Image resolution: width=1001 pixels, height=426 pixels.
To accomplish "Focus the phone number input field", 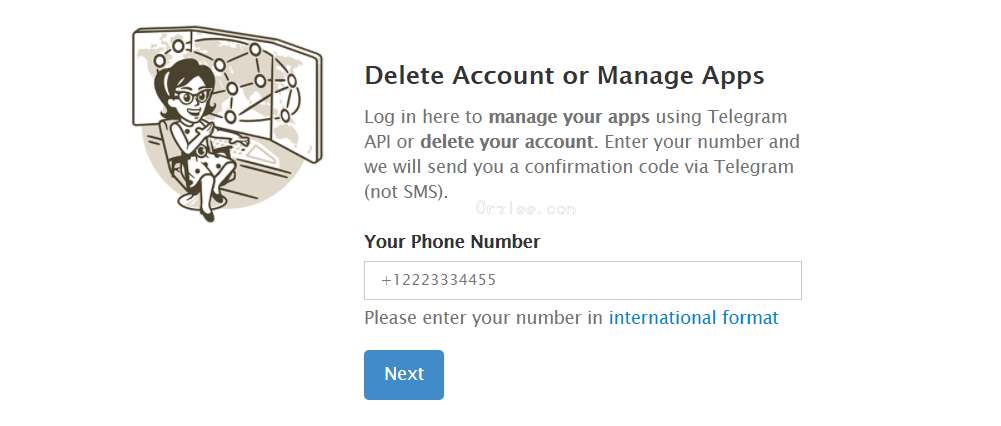I will coord(582,280).
